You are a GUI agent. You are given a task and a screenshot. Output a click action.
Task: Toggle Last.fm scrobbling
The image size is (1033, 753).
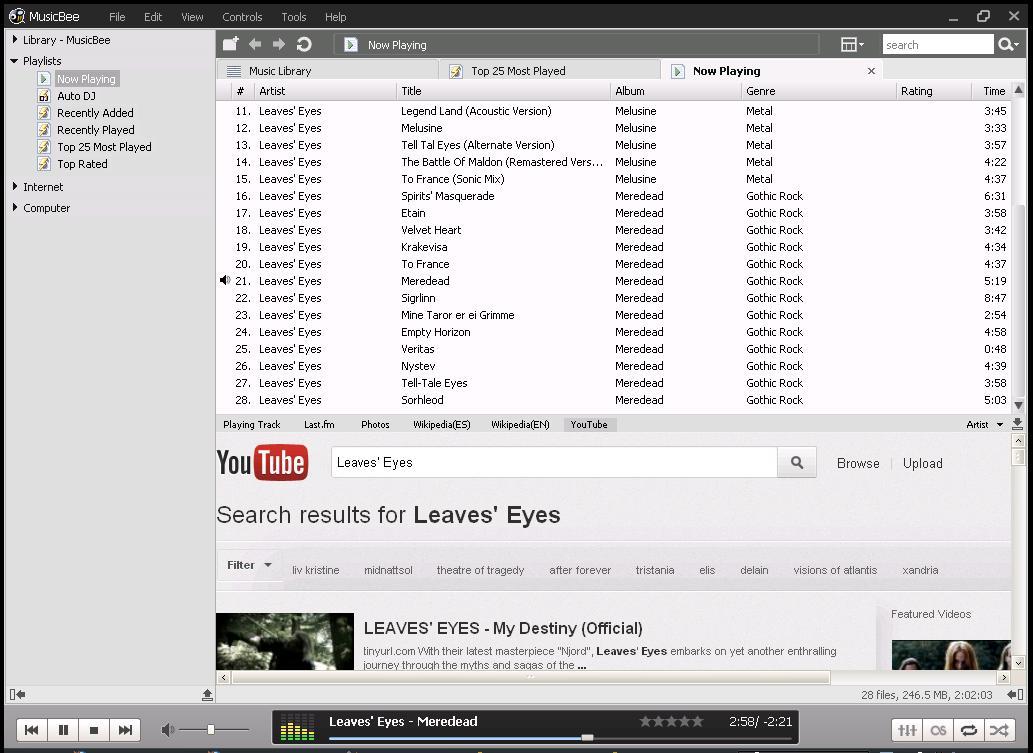point(938,730)
